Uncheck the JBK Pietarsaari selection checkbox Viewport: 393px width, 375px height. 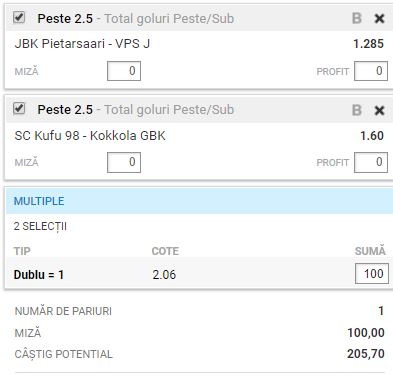pyautogui.click(x=19, y=17)
